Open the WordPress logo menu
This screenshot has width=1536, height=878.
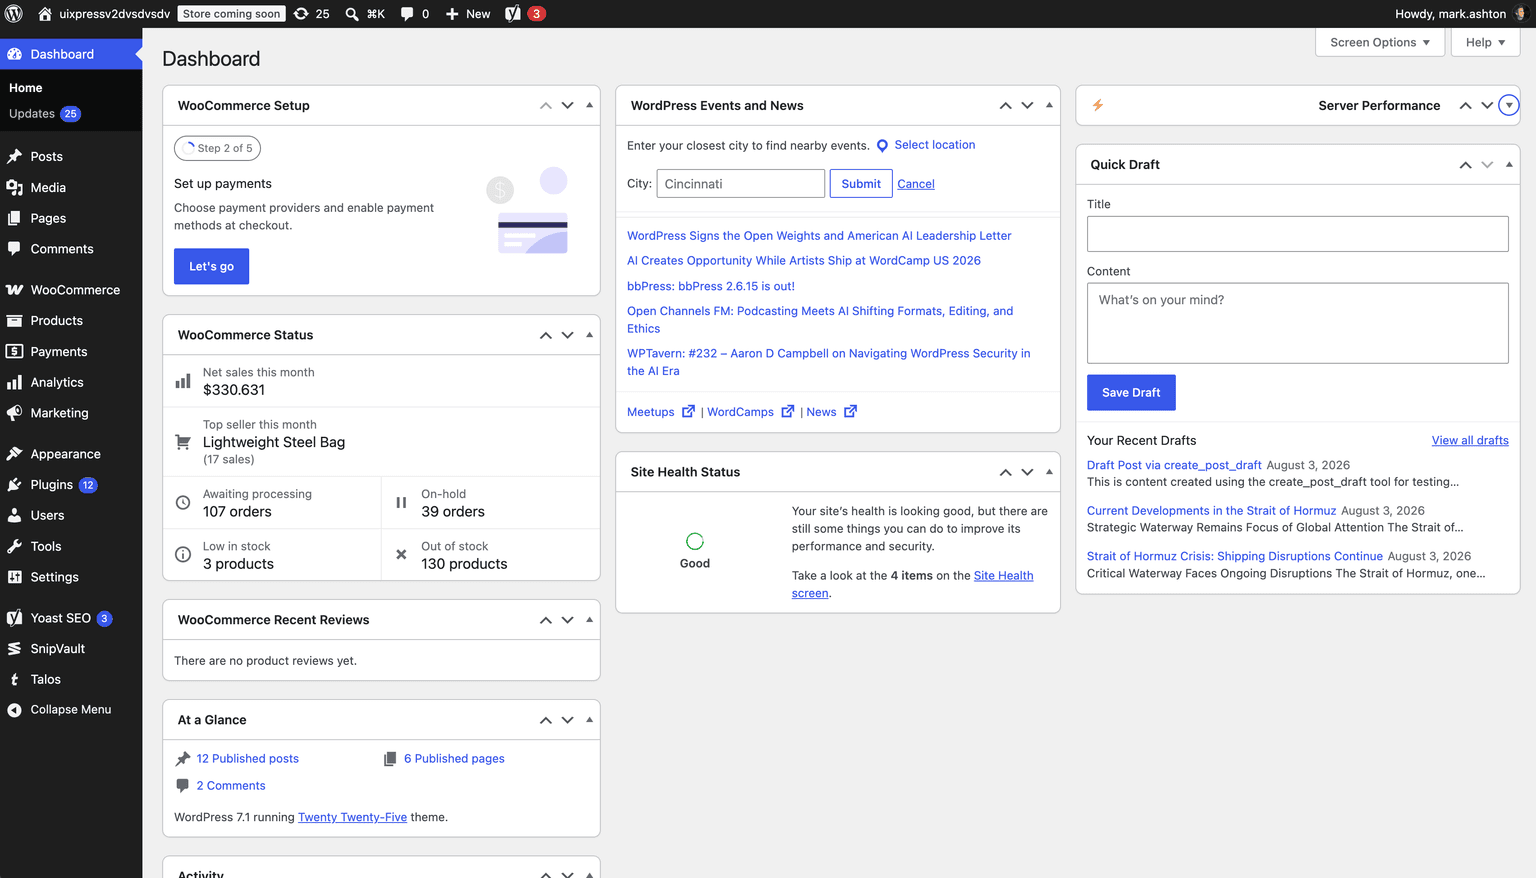click(14, 14)
